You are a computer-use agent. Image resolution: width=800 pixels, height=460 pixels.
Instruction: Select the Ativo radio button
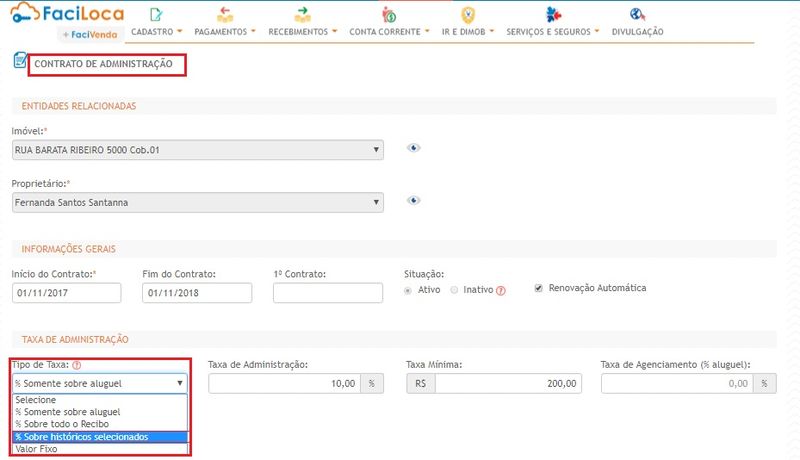[x=409, y=290]
